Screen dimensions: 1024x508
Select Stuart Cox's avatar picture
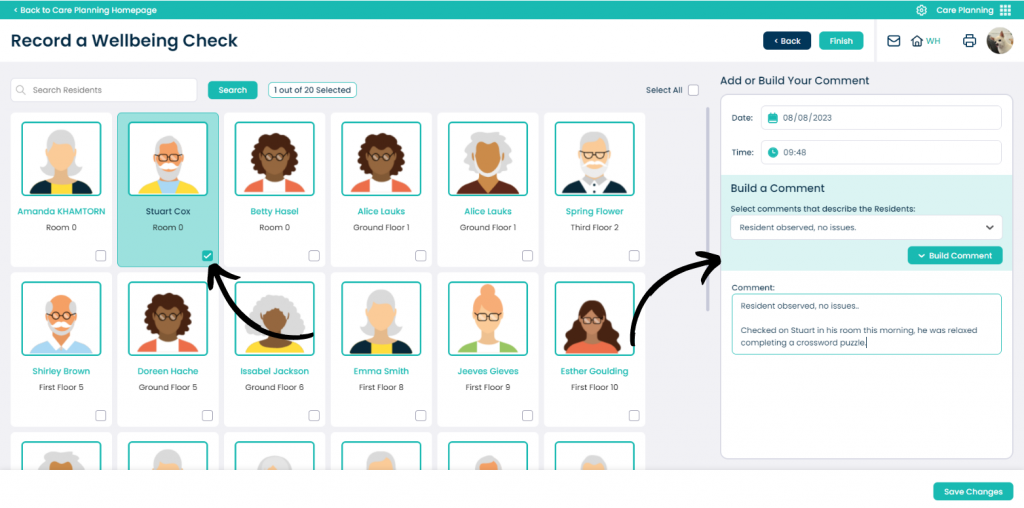point(168,159)
